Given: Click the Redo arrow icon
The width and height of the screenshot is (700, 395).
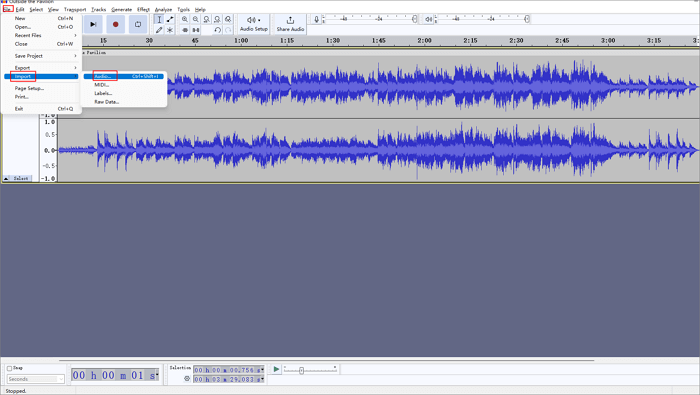Looking at the screenshot, I should pyautogui.click(x=228, y=30).
